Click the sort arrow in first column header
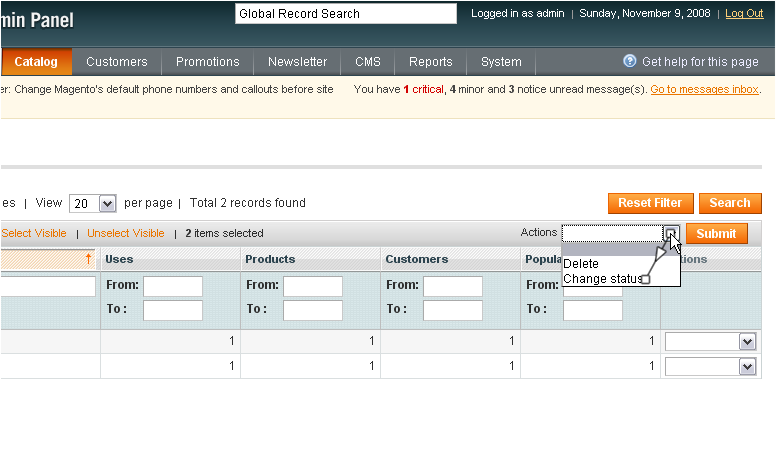Viewport: 776px width, 450px height. (88, 258)
